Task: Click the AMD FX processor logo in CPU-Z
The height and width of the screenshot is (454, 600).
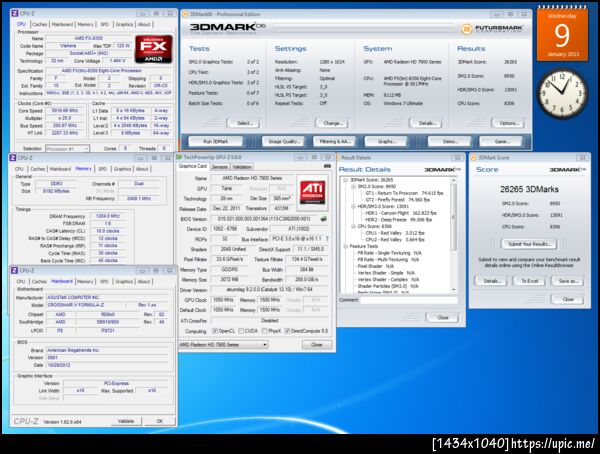Action: pyautogui.click(x=153, y=49)
